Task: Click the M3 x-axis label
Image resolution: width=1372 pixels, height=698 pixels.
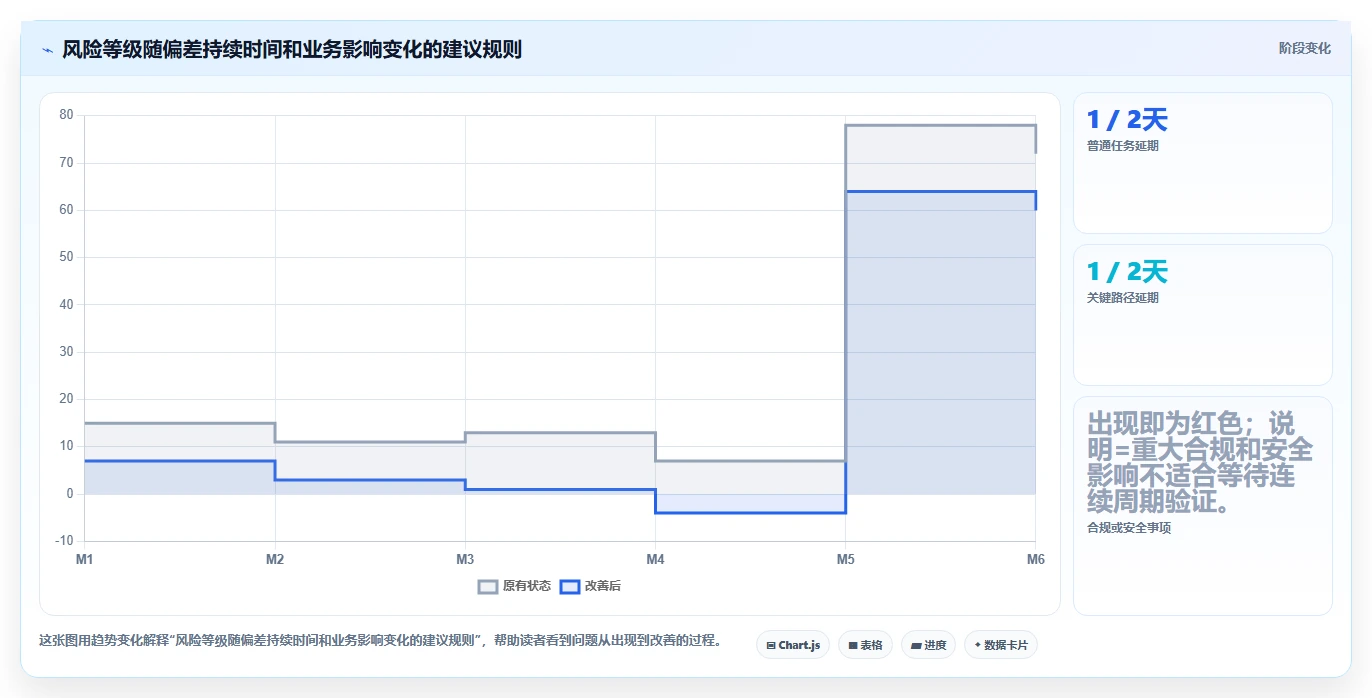Action: point(465,559)
